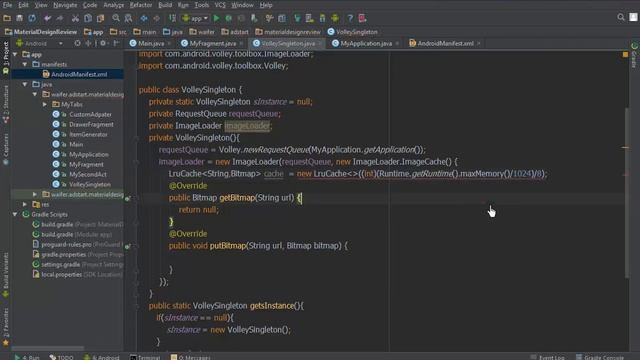Screen dimensions: 640x360
Task: Switch to the MyApplication.java tab
Action: 366,43
